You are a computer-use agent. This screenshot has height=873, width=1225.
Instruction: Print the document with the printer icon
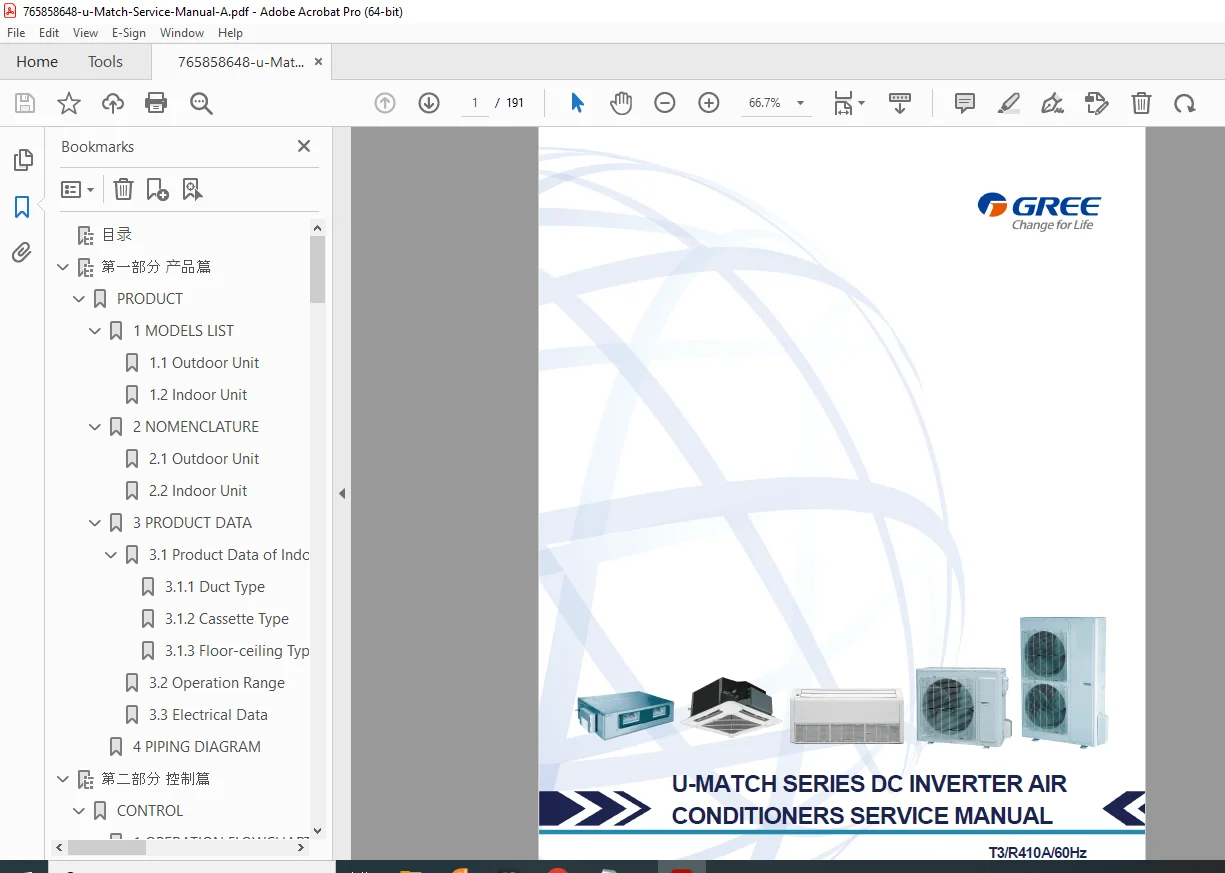pos(156,103)
